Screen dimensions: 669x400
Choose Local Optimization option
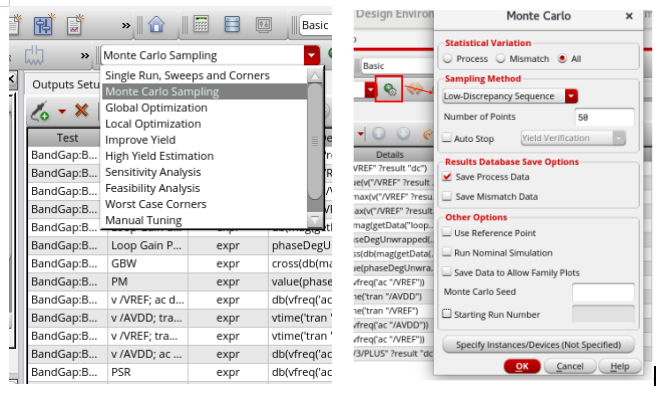[x=204, y=124]
